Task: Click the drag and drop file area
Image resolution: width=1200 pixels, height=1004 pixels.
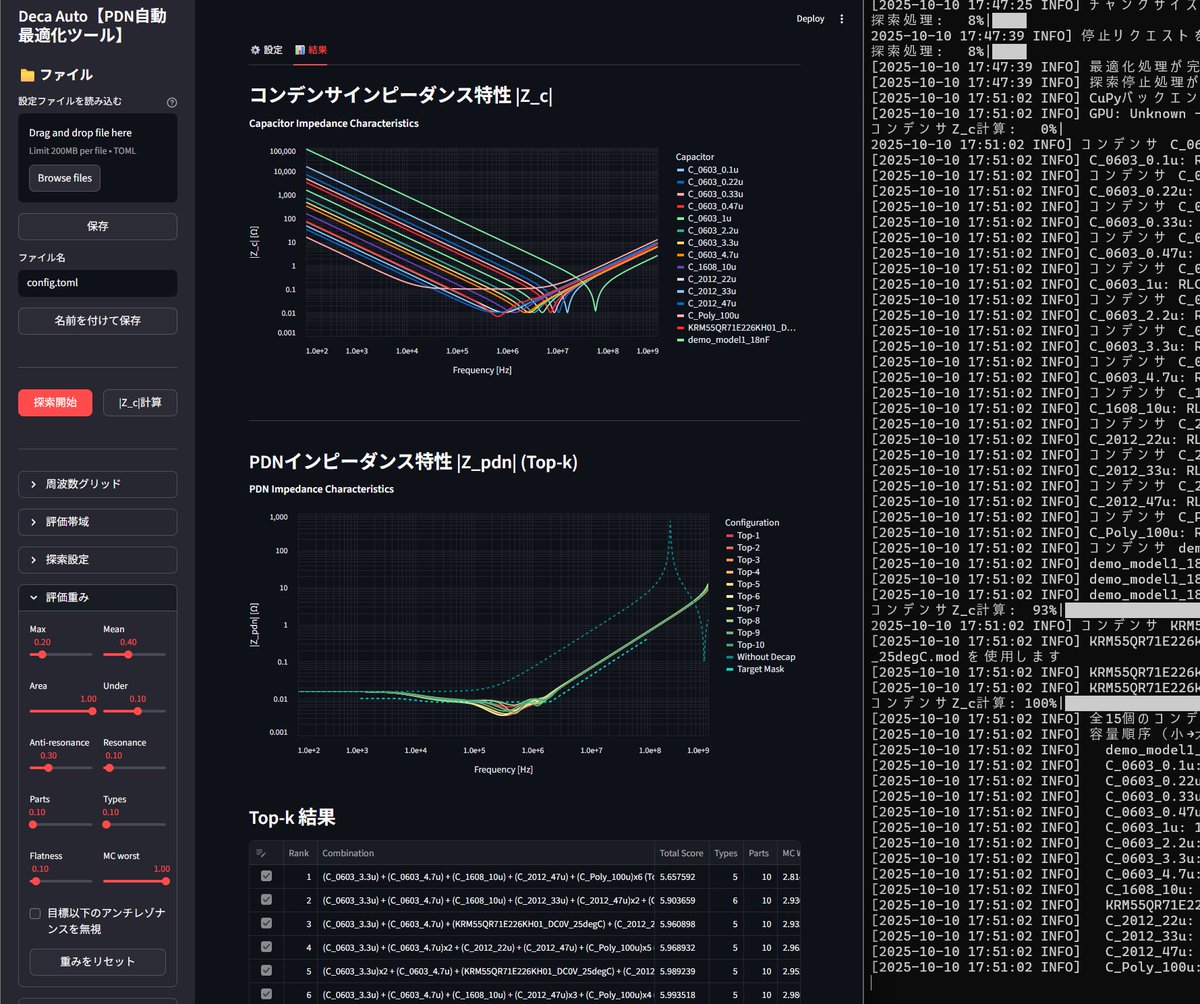Action: [x=98, y=158]
